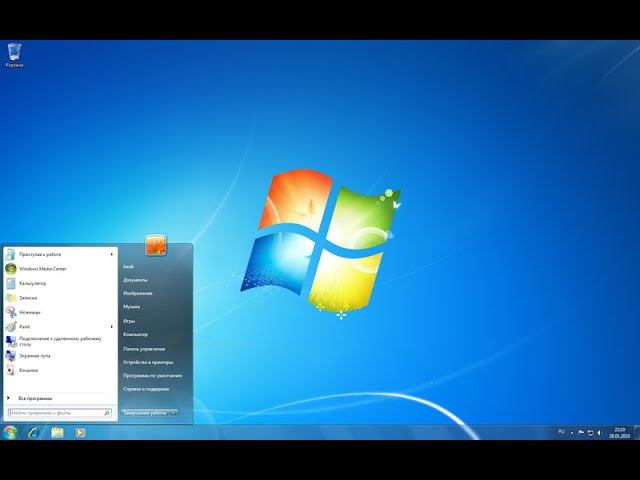Image resolution: width=640 pixels, height=480 pixels.
Task: Show hidden tray icons arrow
Action: (572, 433)
